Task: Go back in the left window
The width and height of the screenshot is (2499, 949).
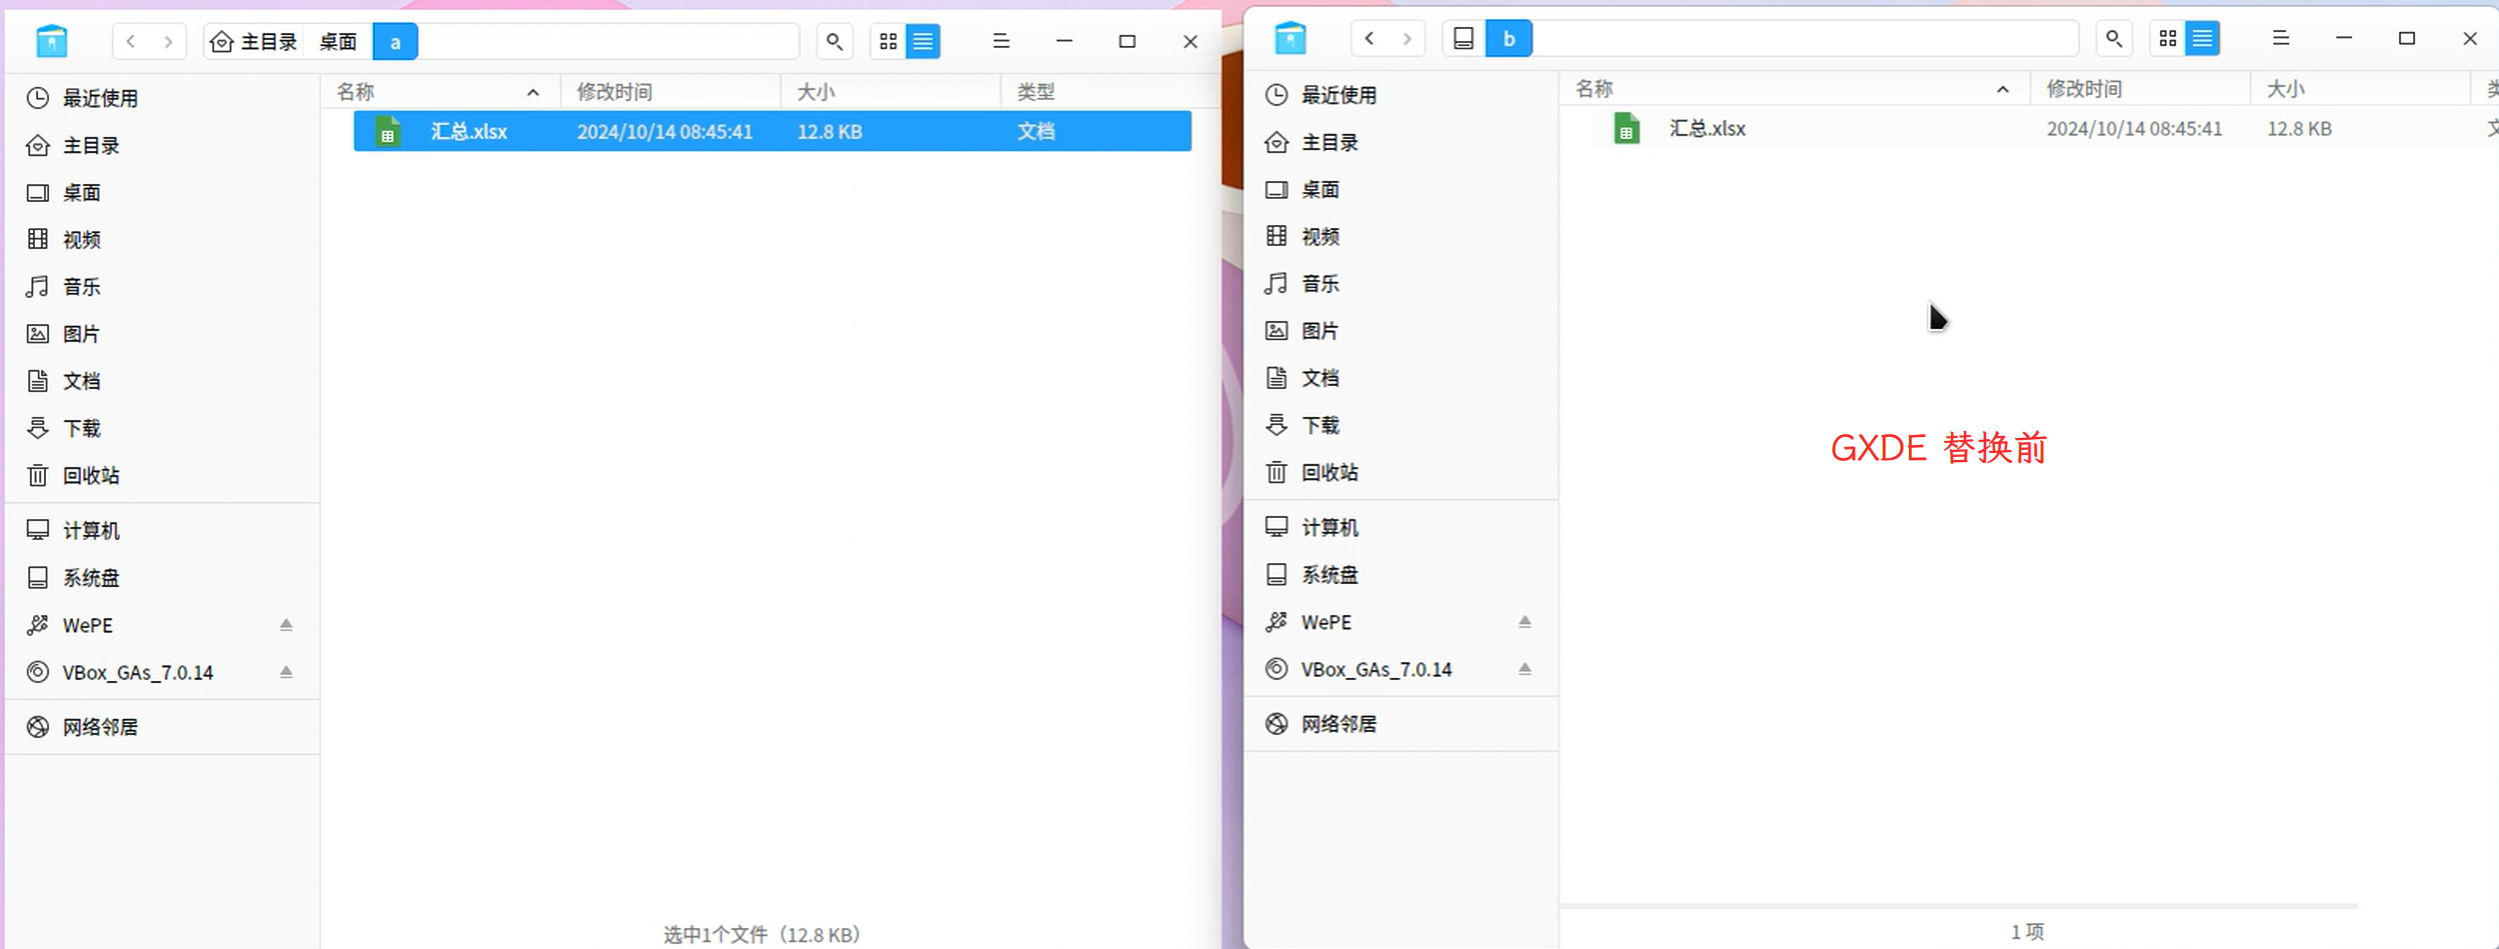Action: click(x=131, y=41)
